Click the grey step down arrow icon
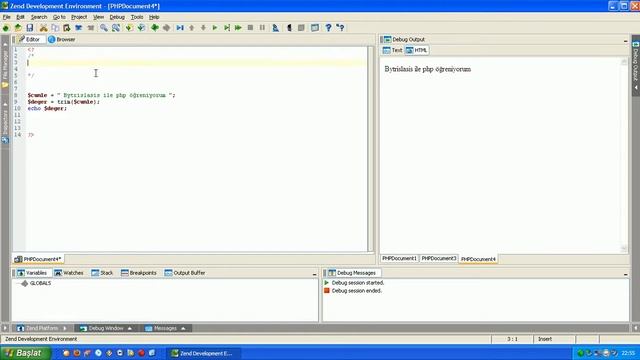The width and height of the screenshot is (640, 360). pyautogui.click(x=203, y=28)
